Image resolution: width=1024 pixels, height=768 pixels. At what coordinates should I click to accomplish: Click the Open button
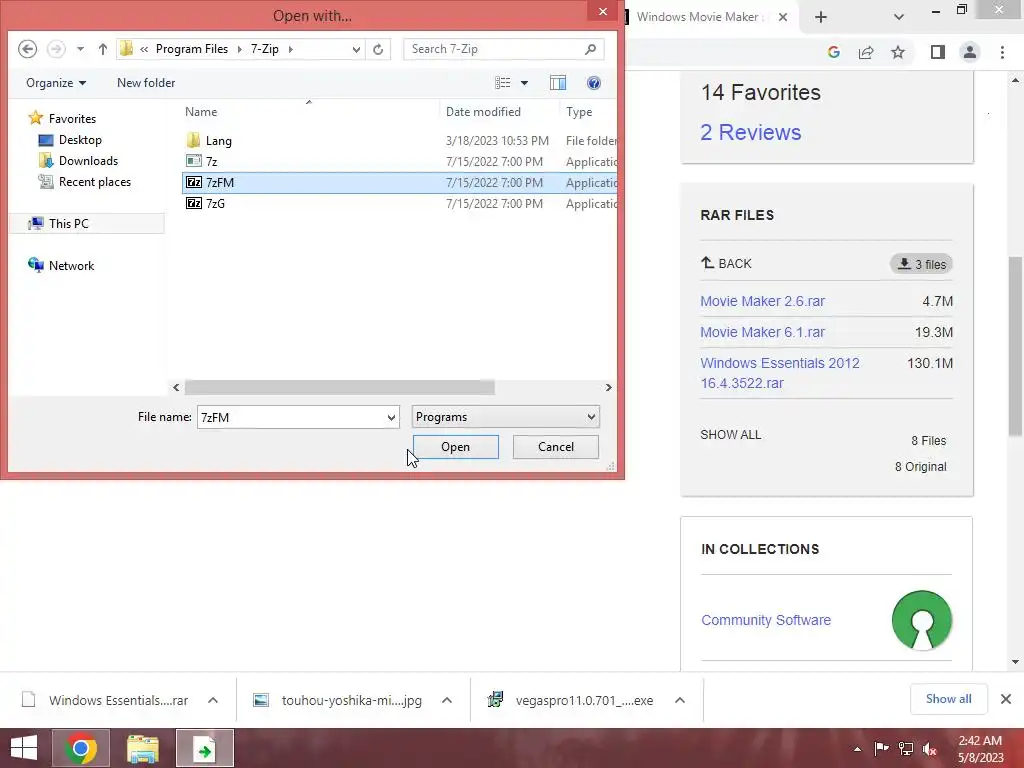coord(455,447)
